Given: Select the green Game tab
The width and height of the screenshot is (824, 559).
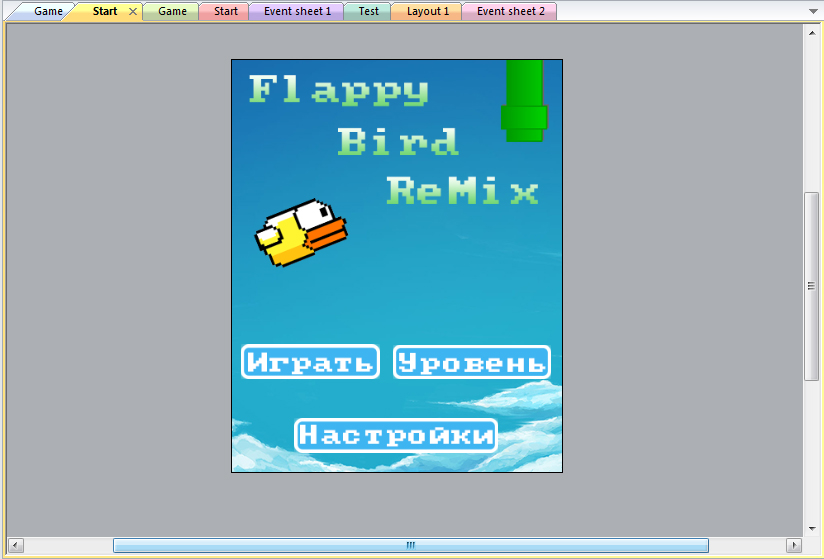Looking at the screenshot, I should pyautogui.click(x=172, y=11).
